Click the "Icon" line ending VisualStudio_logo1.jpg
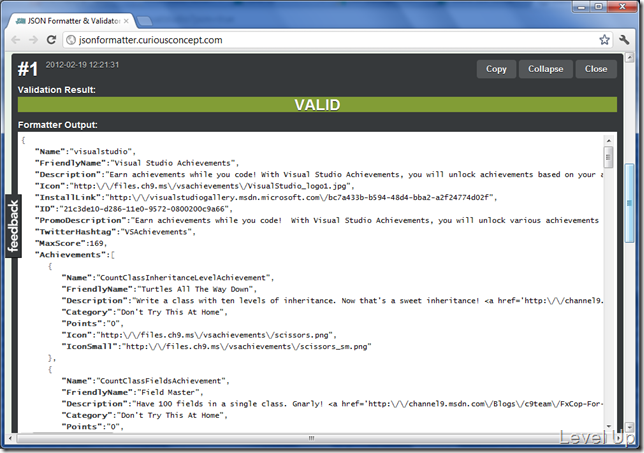This screenshot has height=453, width=644. point(194,186)
